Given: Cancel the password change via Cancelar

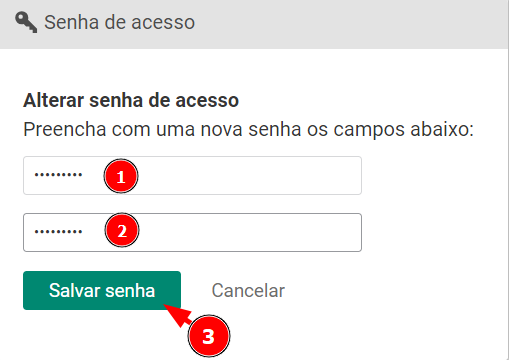Looking at the screenshot, I should click(248, 290).
